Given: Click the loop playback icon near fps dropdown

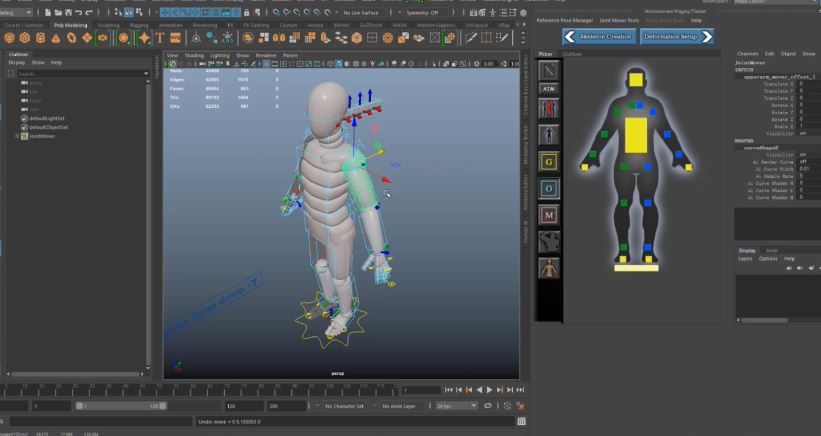Looking at the screenshot, I should (489, 406).
